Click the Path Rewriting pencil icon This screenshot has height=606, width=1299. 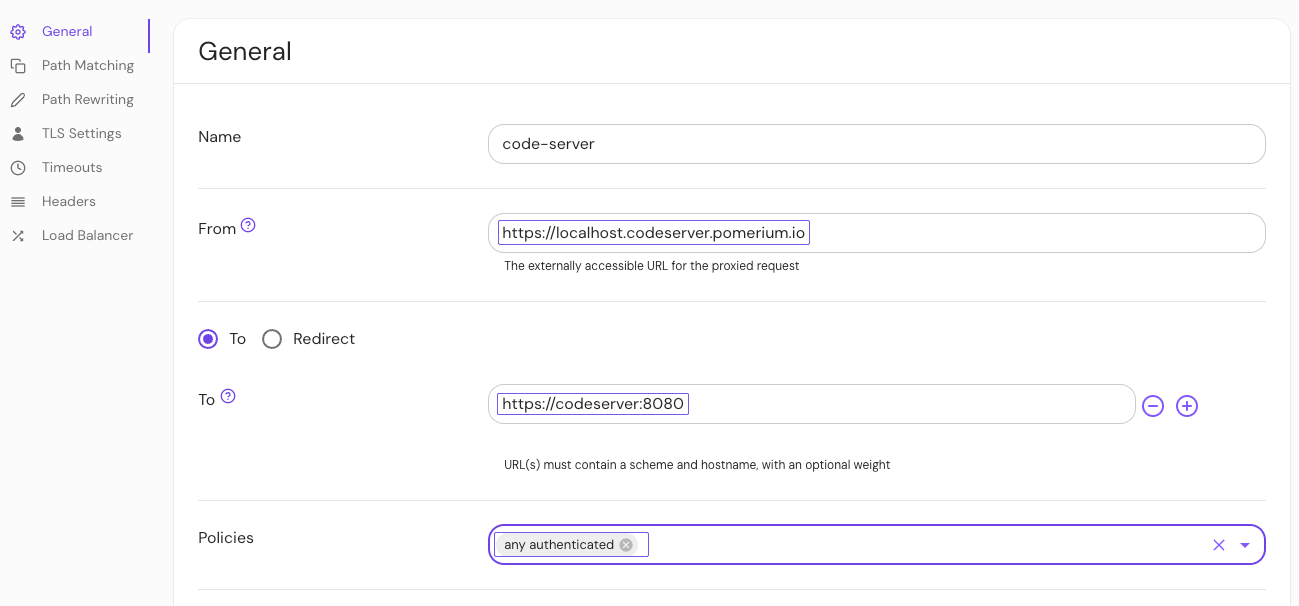tap(18, 100)
